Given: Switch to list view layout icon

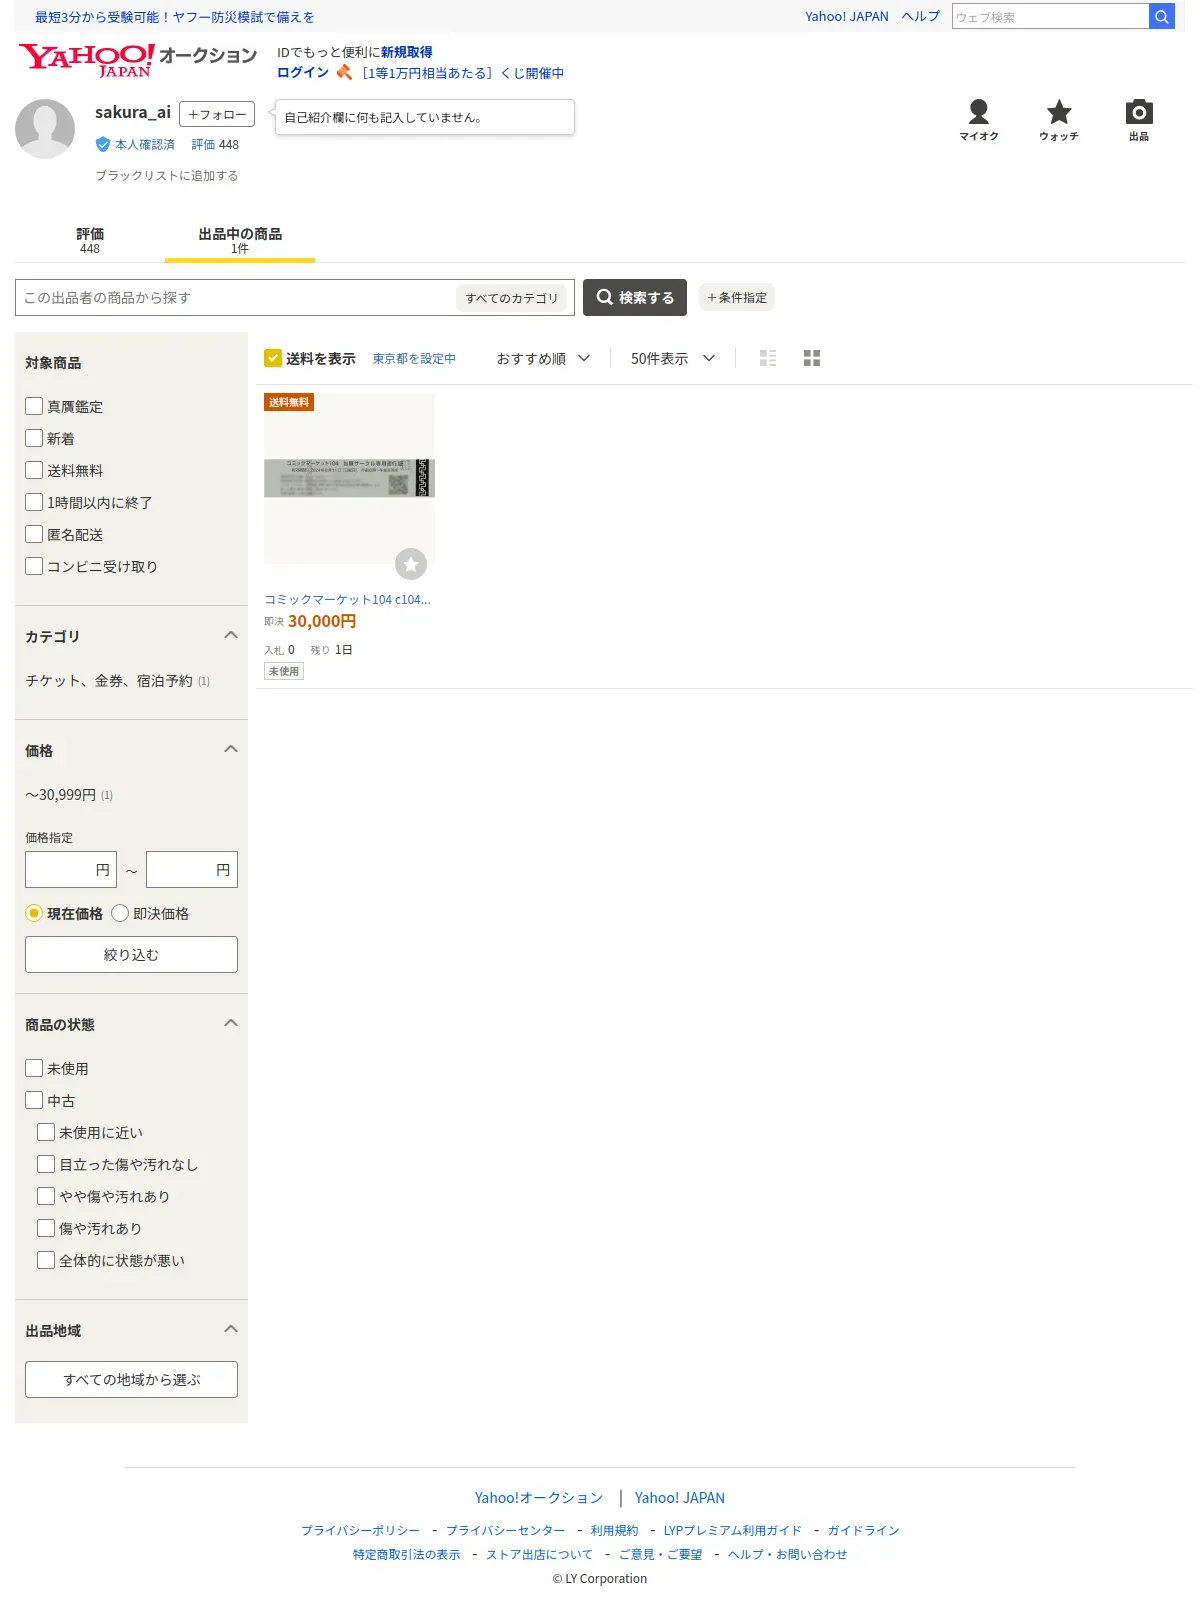Looking at the screenshot, I should [x=768, y=358].
